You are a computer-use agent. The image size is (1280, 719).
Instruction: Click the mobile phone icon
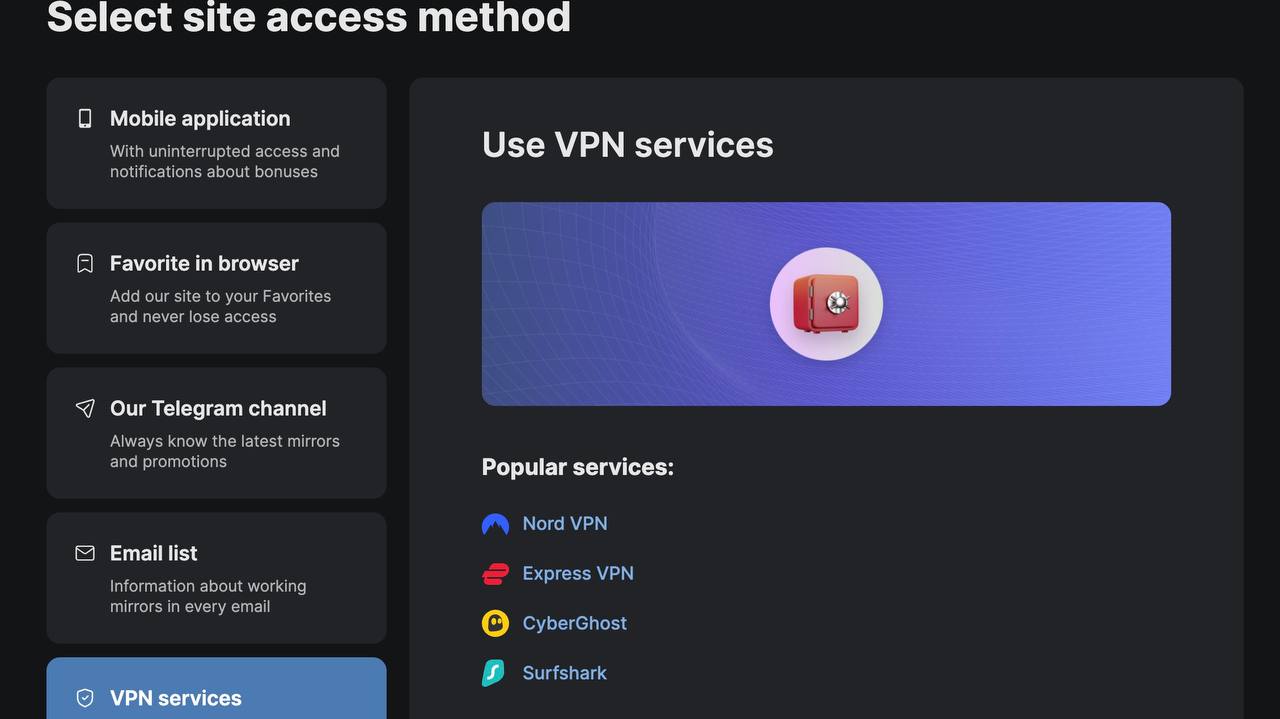click(85, 118)
